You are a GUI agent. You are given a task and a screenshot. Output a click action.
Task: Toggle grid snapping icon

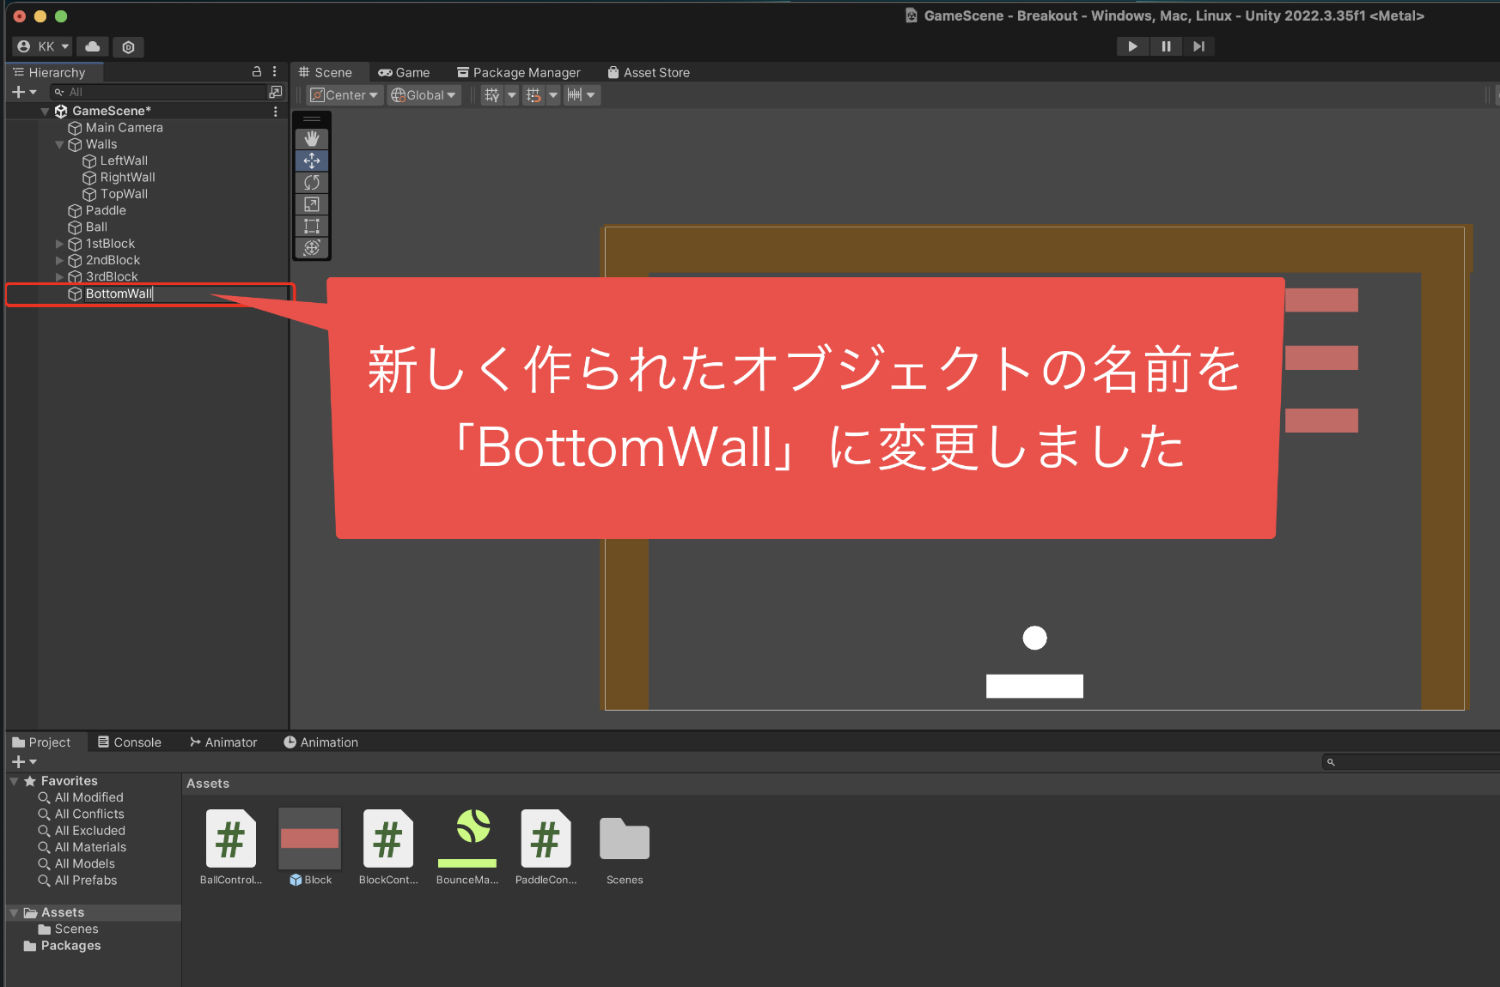pos(533,95)
